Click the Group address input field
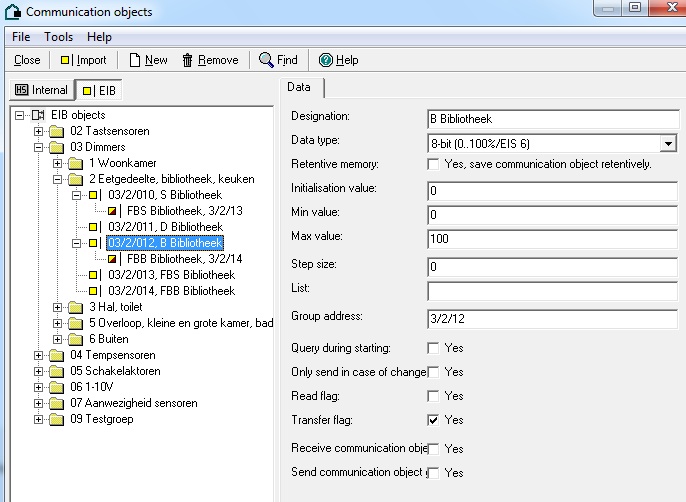 552,318
